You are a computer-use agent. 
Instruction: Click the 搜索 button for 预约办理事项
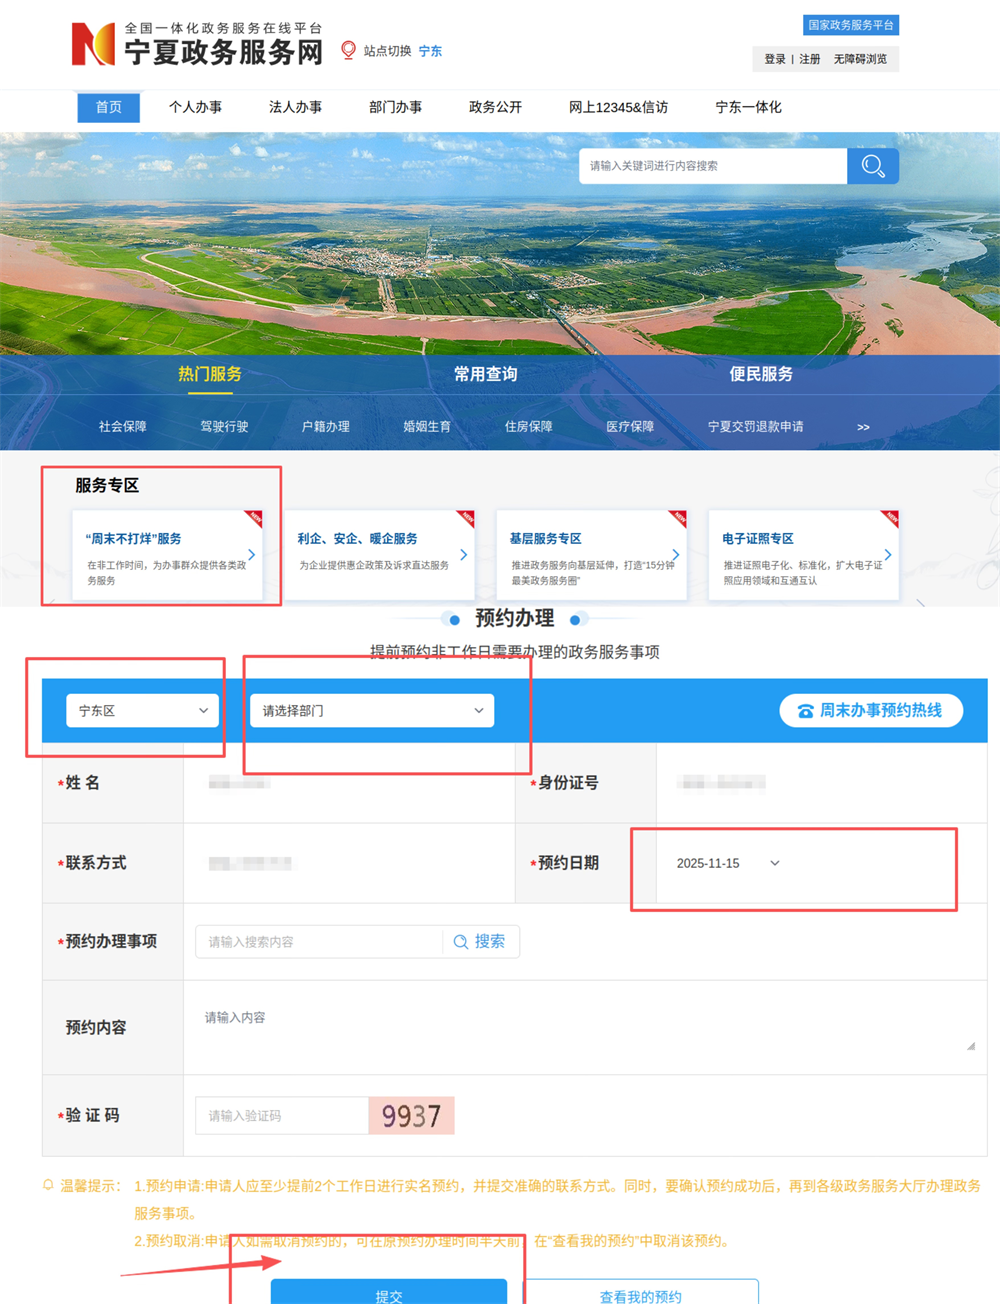pyautogui.click(x=480, y=941)
